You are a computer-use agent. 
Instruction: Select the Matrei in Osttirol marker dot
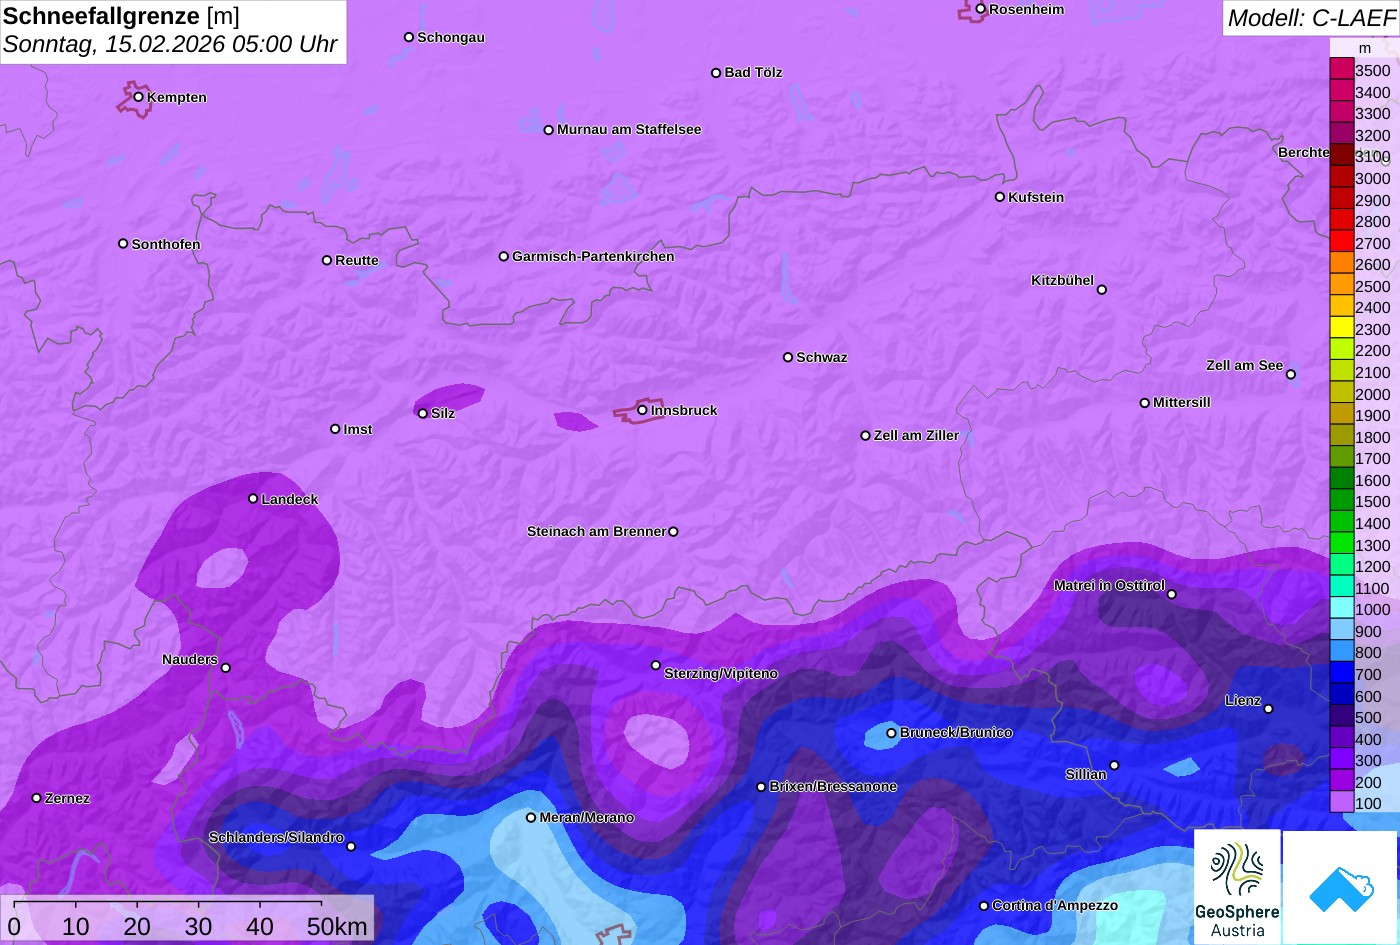[1172, 594]
